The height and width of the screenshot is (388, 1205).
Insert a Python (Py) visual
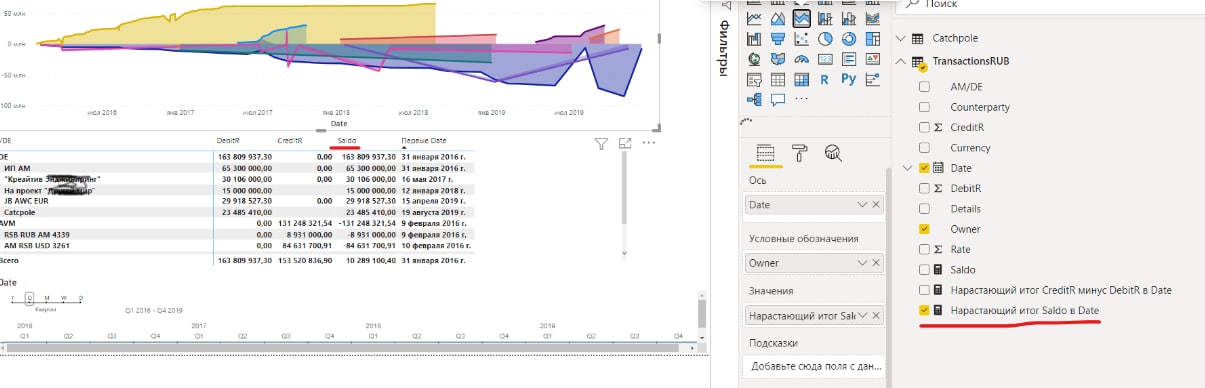(849, 80)
